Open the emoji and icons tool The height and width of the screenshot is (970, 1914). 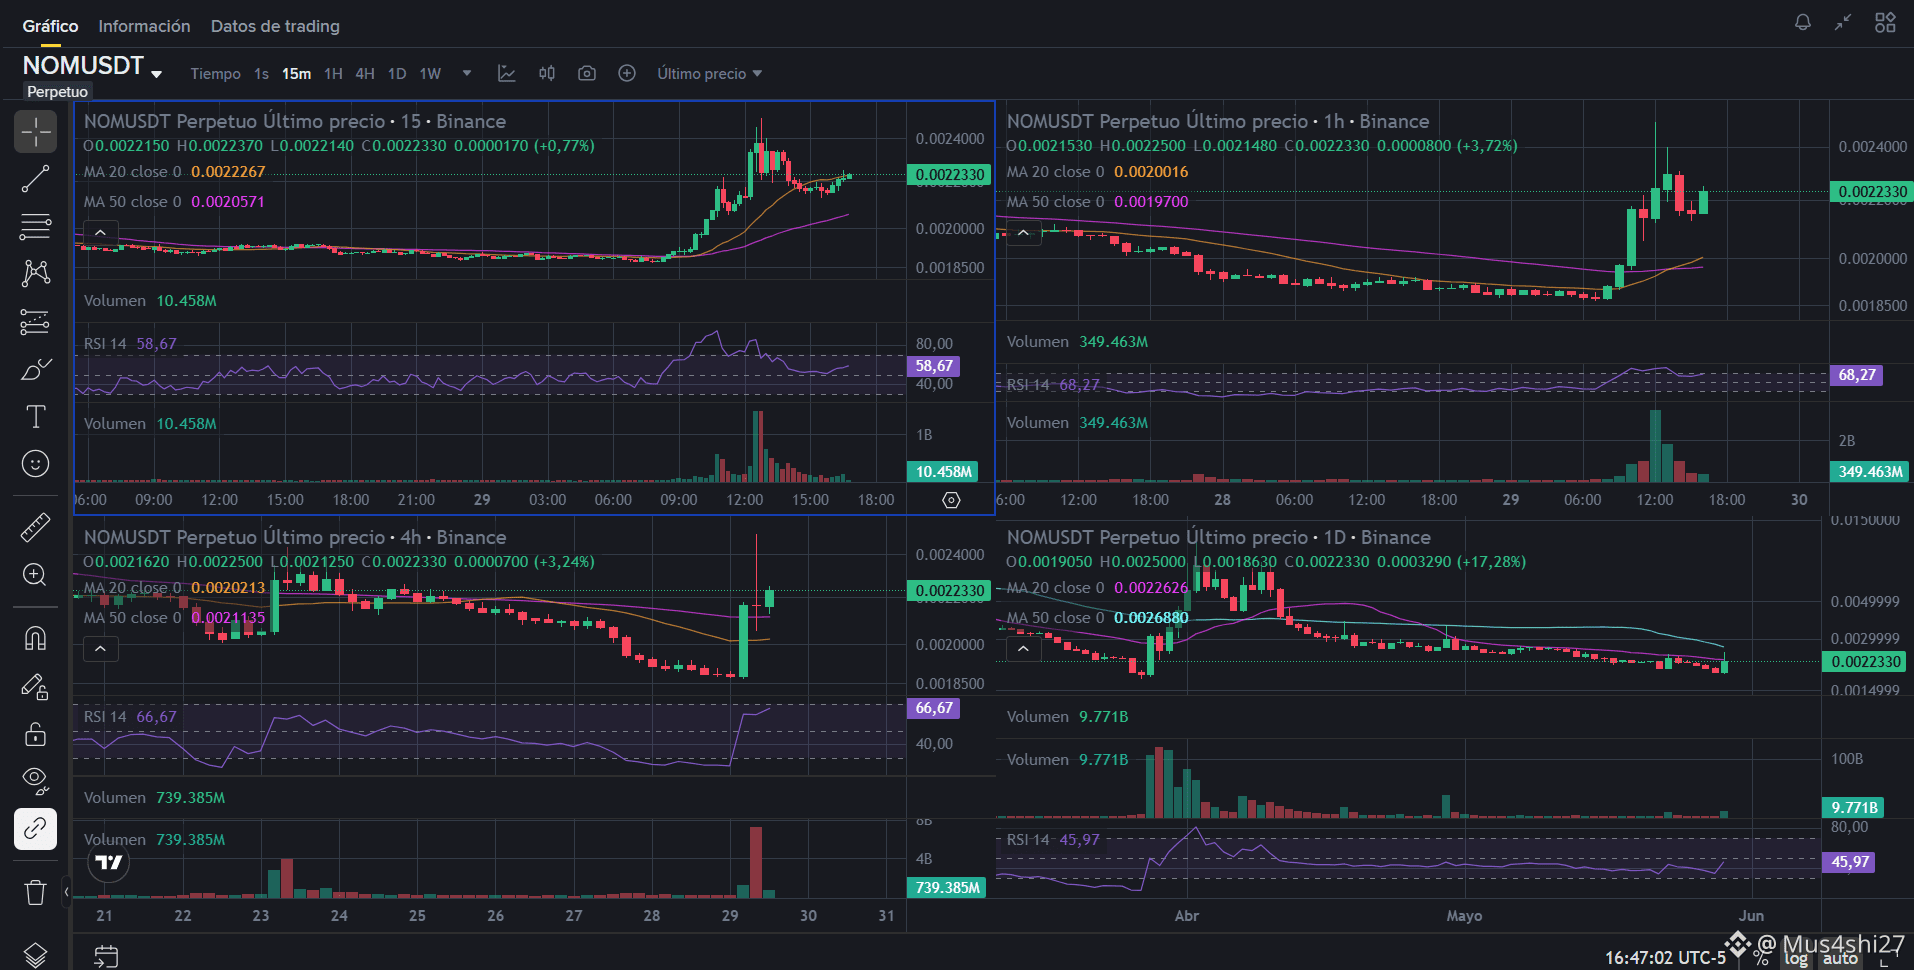pyautogui.click(x=36, y=464)
